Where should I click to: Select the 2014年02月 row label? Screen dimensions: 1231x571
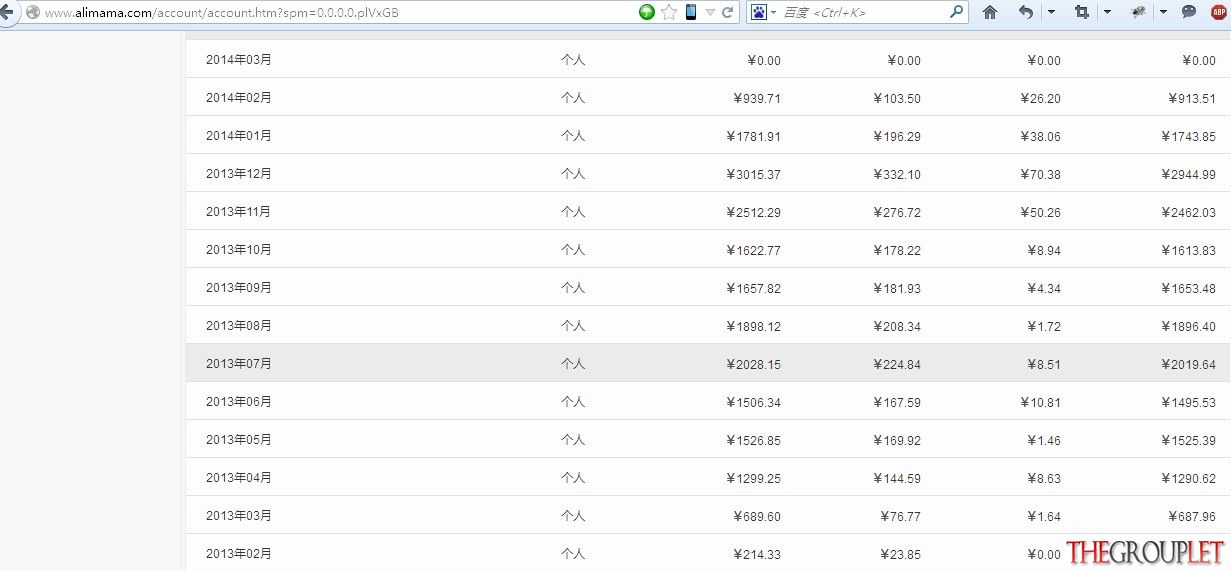click(x=239, y=98)
